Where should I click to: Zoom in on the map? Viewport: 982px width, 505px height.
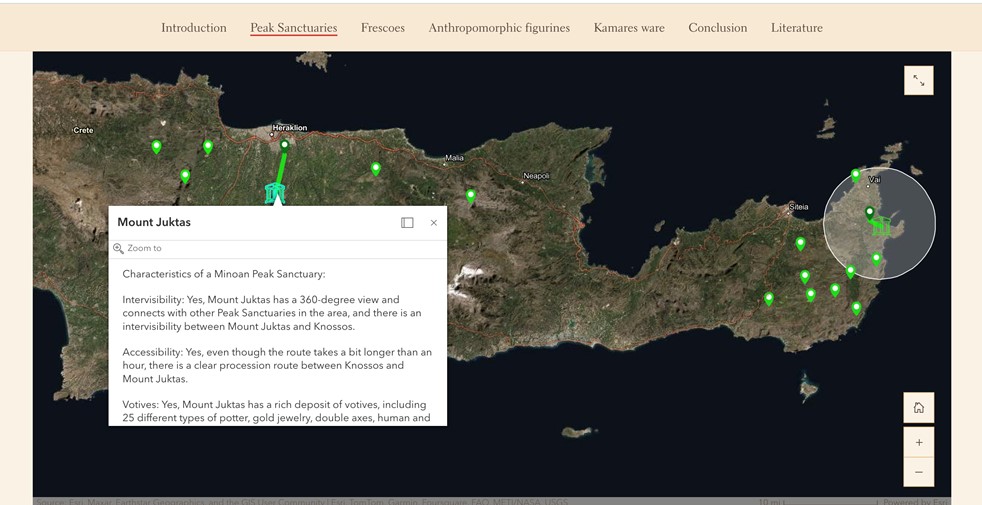click(918, 442)
